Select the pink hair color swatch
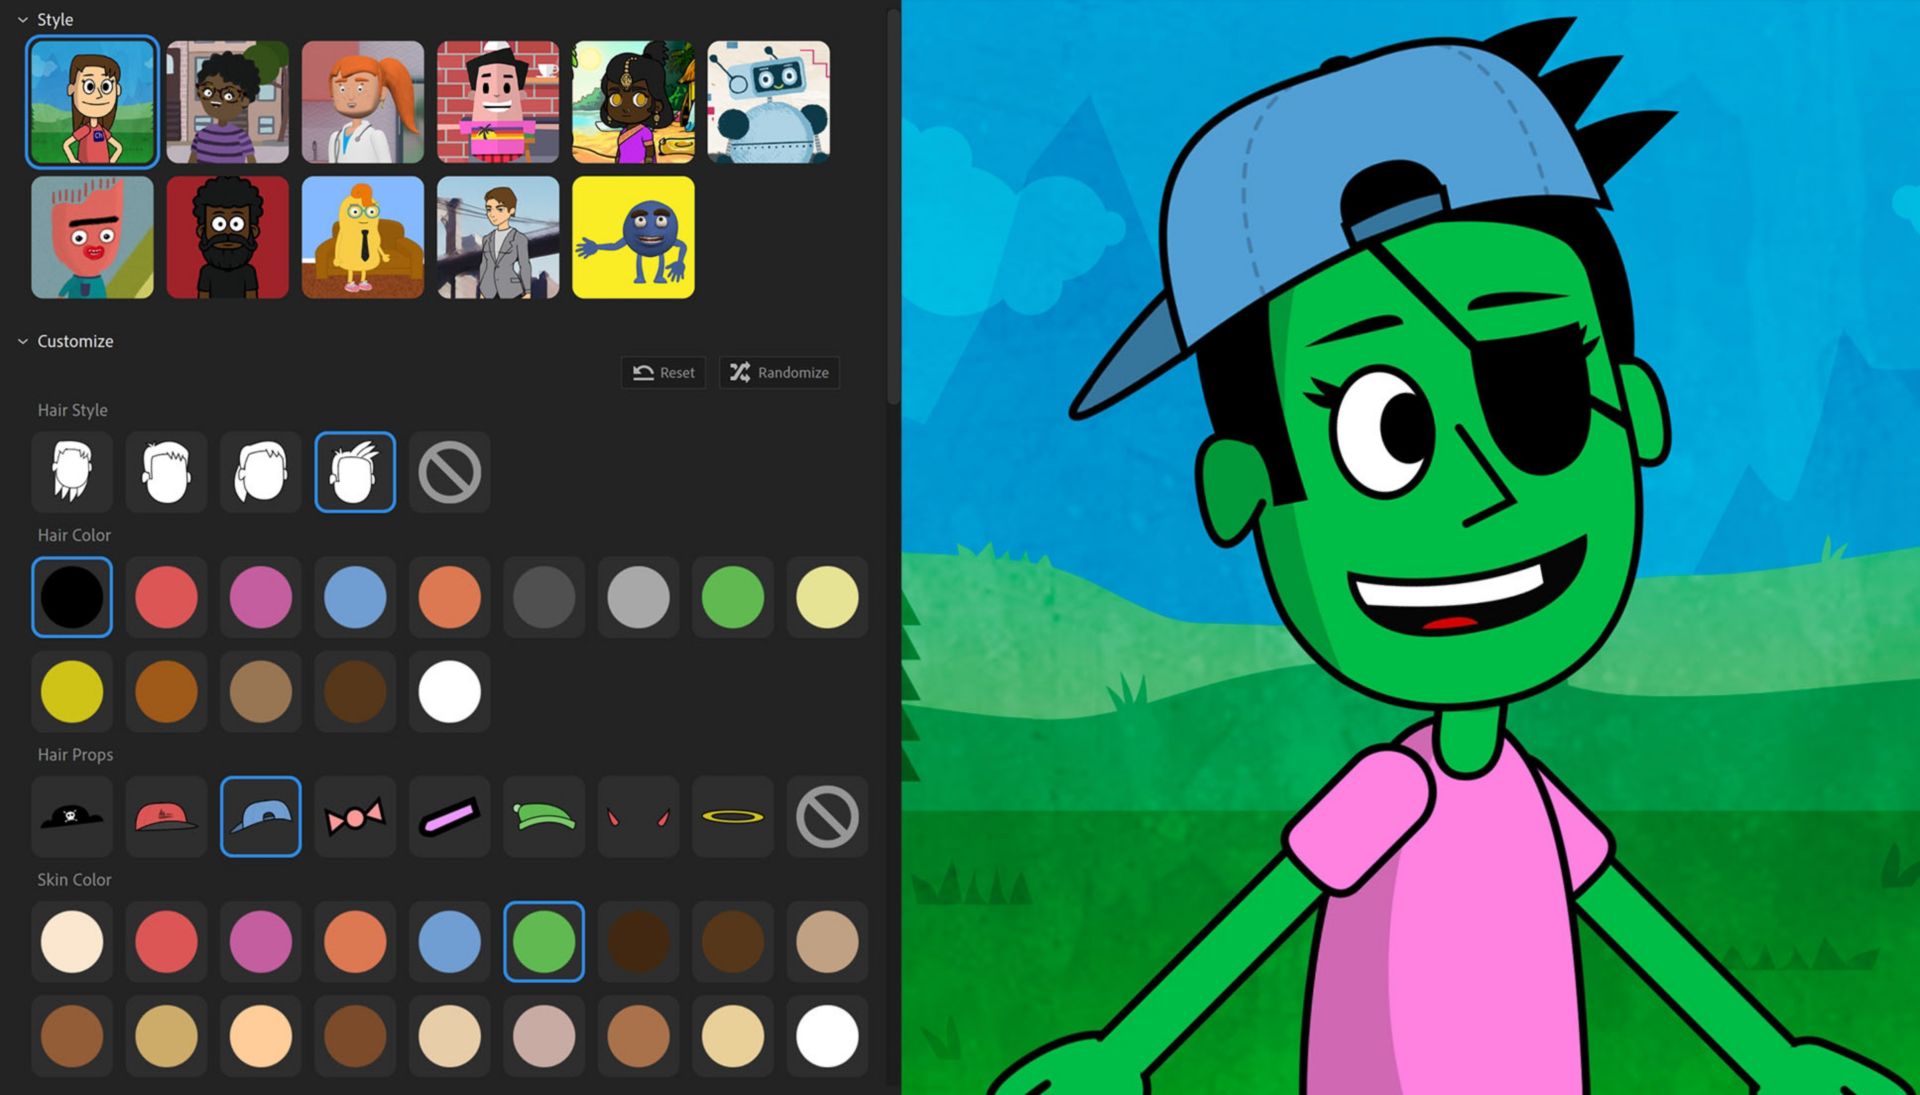Viewport: 1920px width, 1095px height. point(258,598)
